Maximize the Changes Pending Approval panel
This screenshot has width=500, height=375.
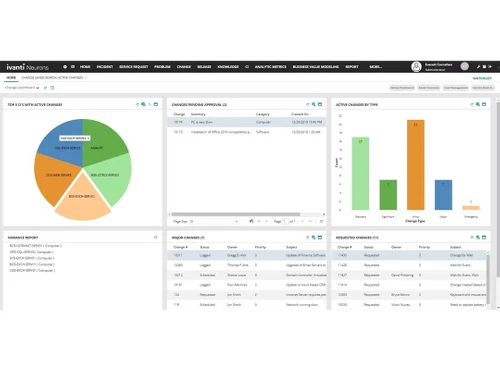(320, 104)
